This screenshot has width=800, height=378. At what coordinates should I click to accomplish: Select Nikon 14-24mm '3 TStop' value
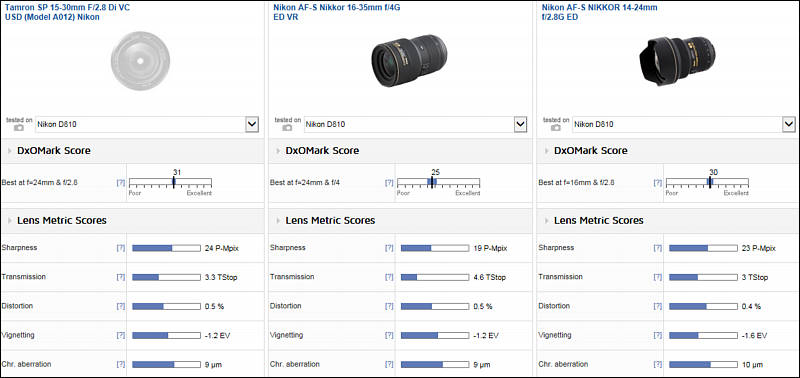pyautogui.click(x=755, y=278)
